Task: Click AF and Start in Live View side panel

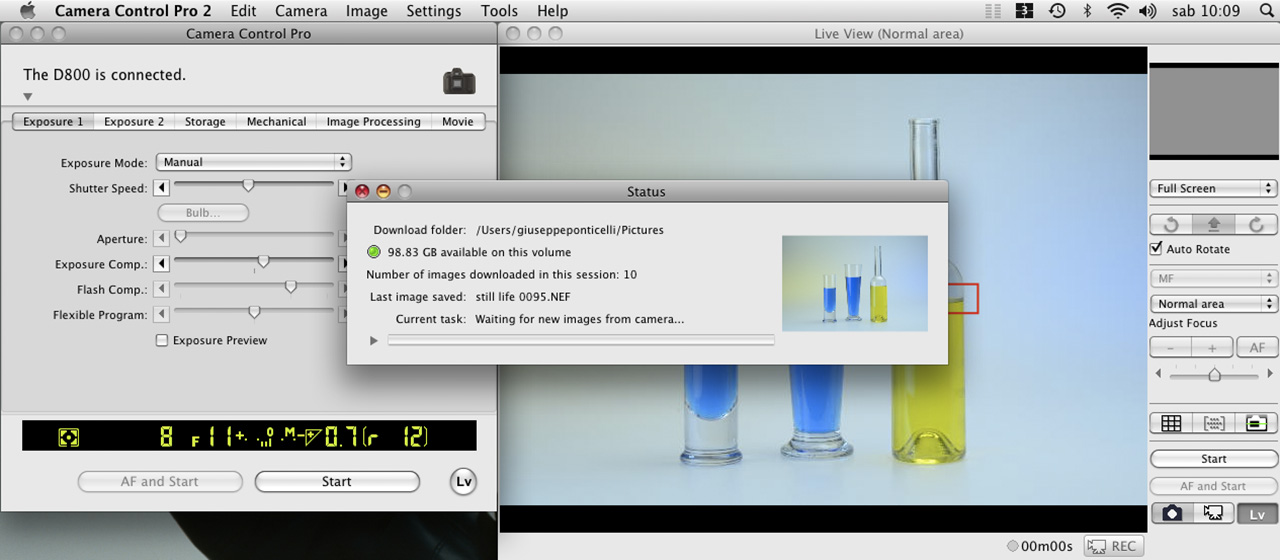Action: 1214,486
